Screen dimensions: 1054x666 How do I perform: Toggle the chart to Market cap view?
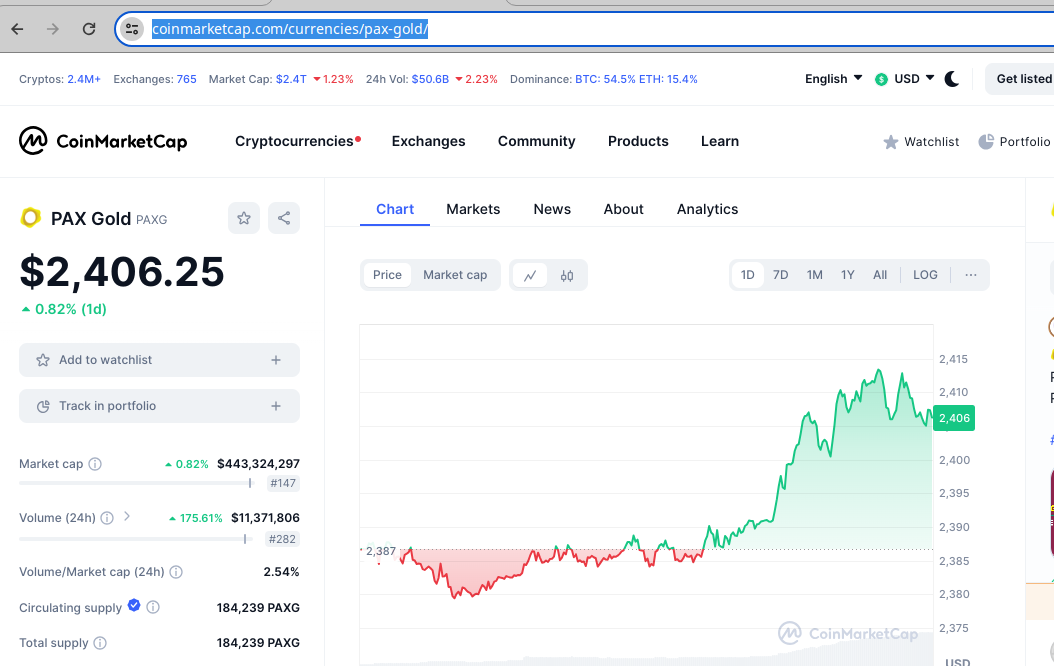pos(455,275)
